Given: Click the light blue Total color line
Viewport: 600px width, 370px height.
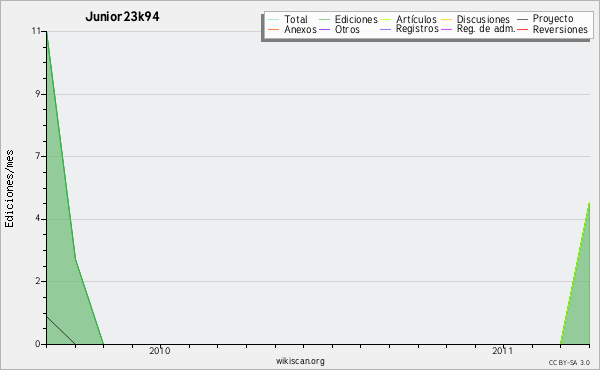Looking at the screenshot, I should 273,19.
